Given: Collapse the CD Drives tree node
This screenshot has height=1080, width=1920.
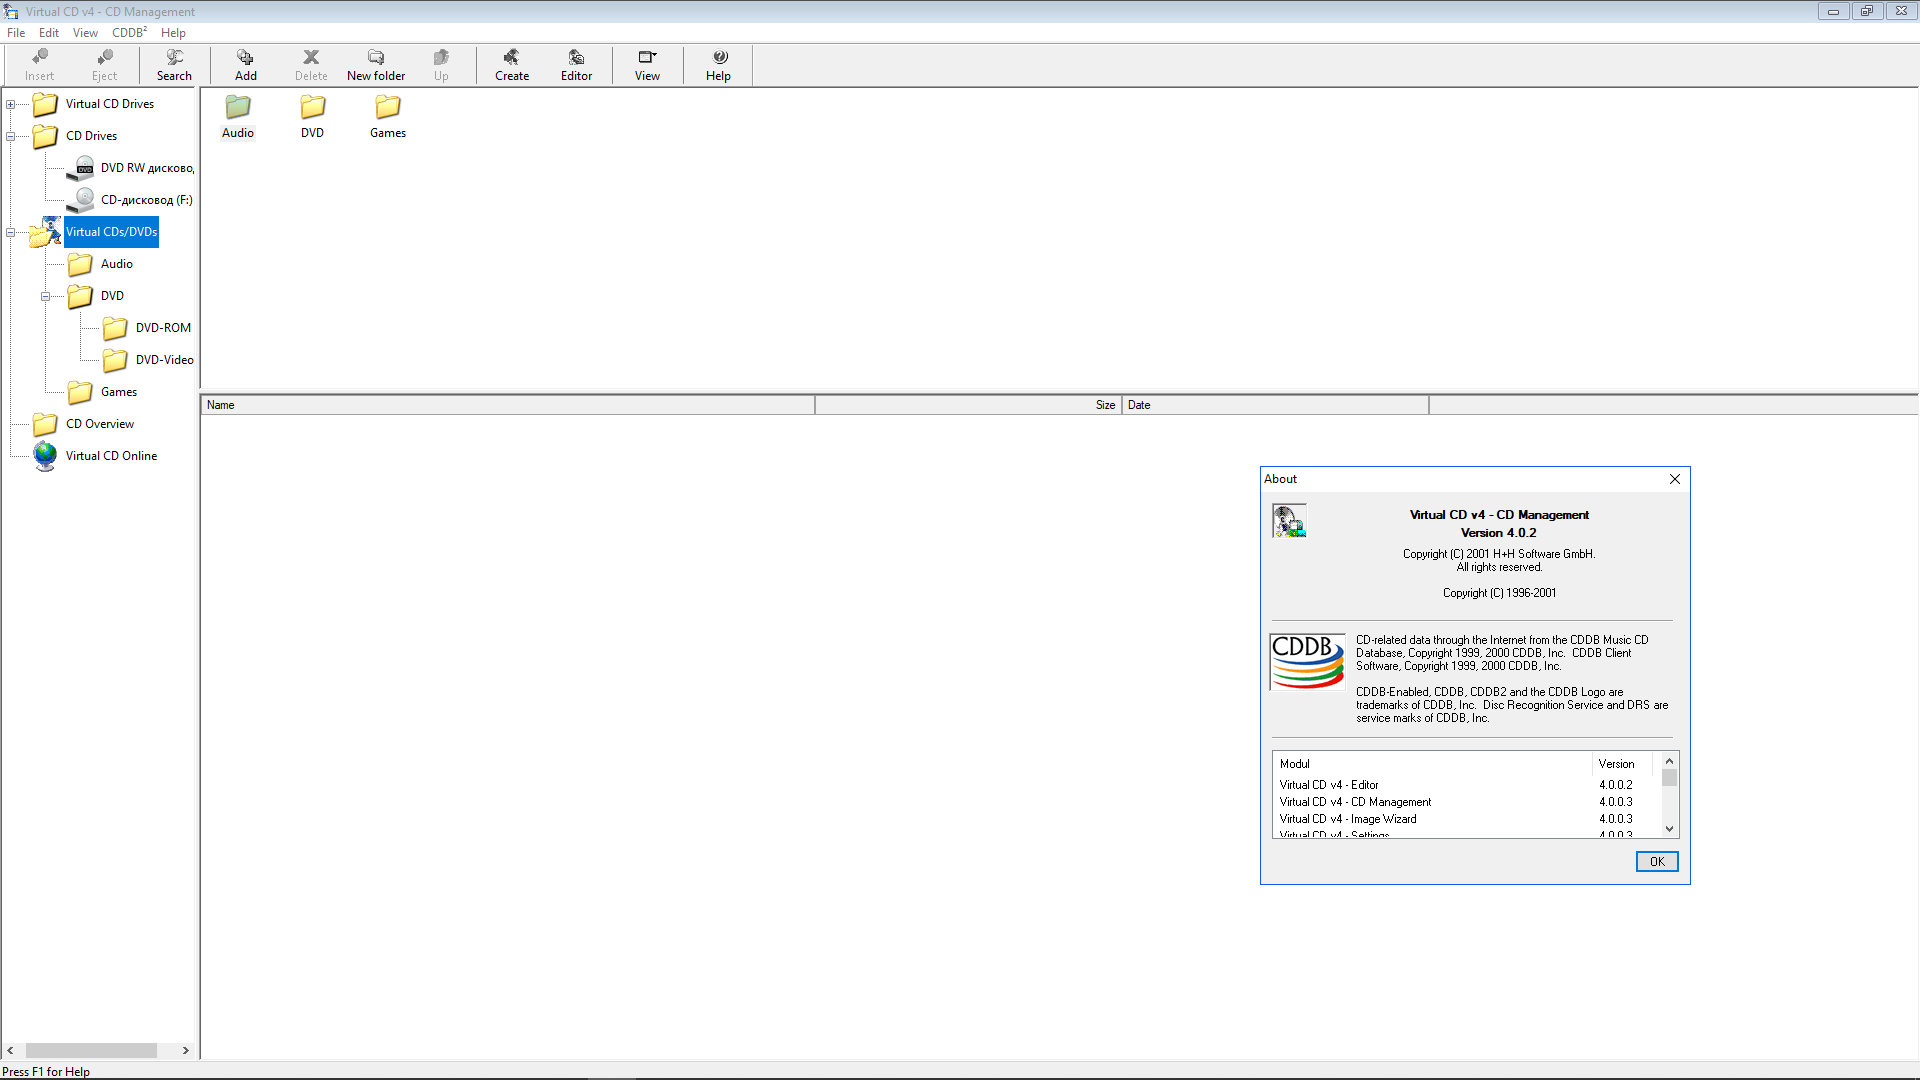Looking at the screenshot, I should click(11, 136).
